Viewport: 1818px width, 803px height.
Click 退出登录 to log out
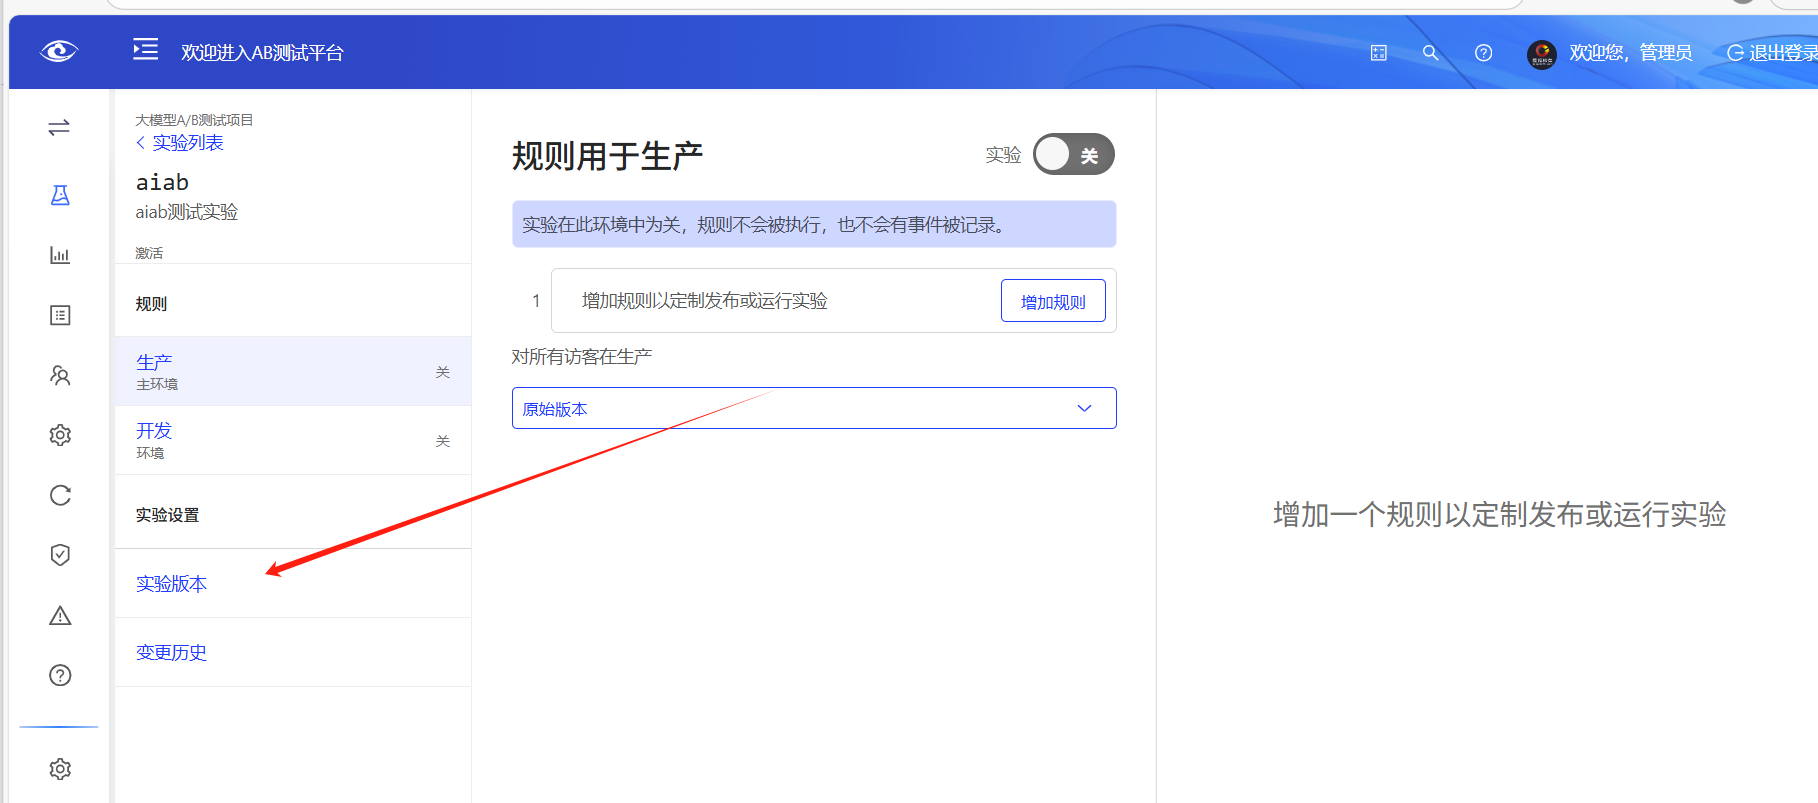tap(1773, 53)
